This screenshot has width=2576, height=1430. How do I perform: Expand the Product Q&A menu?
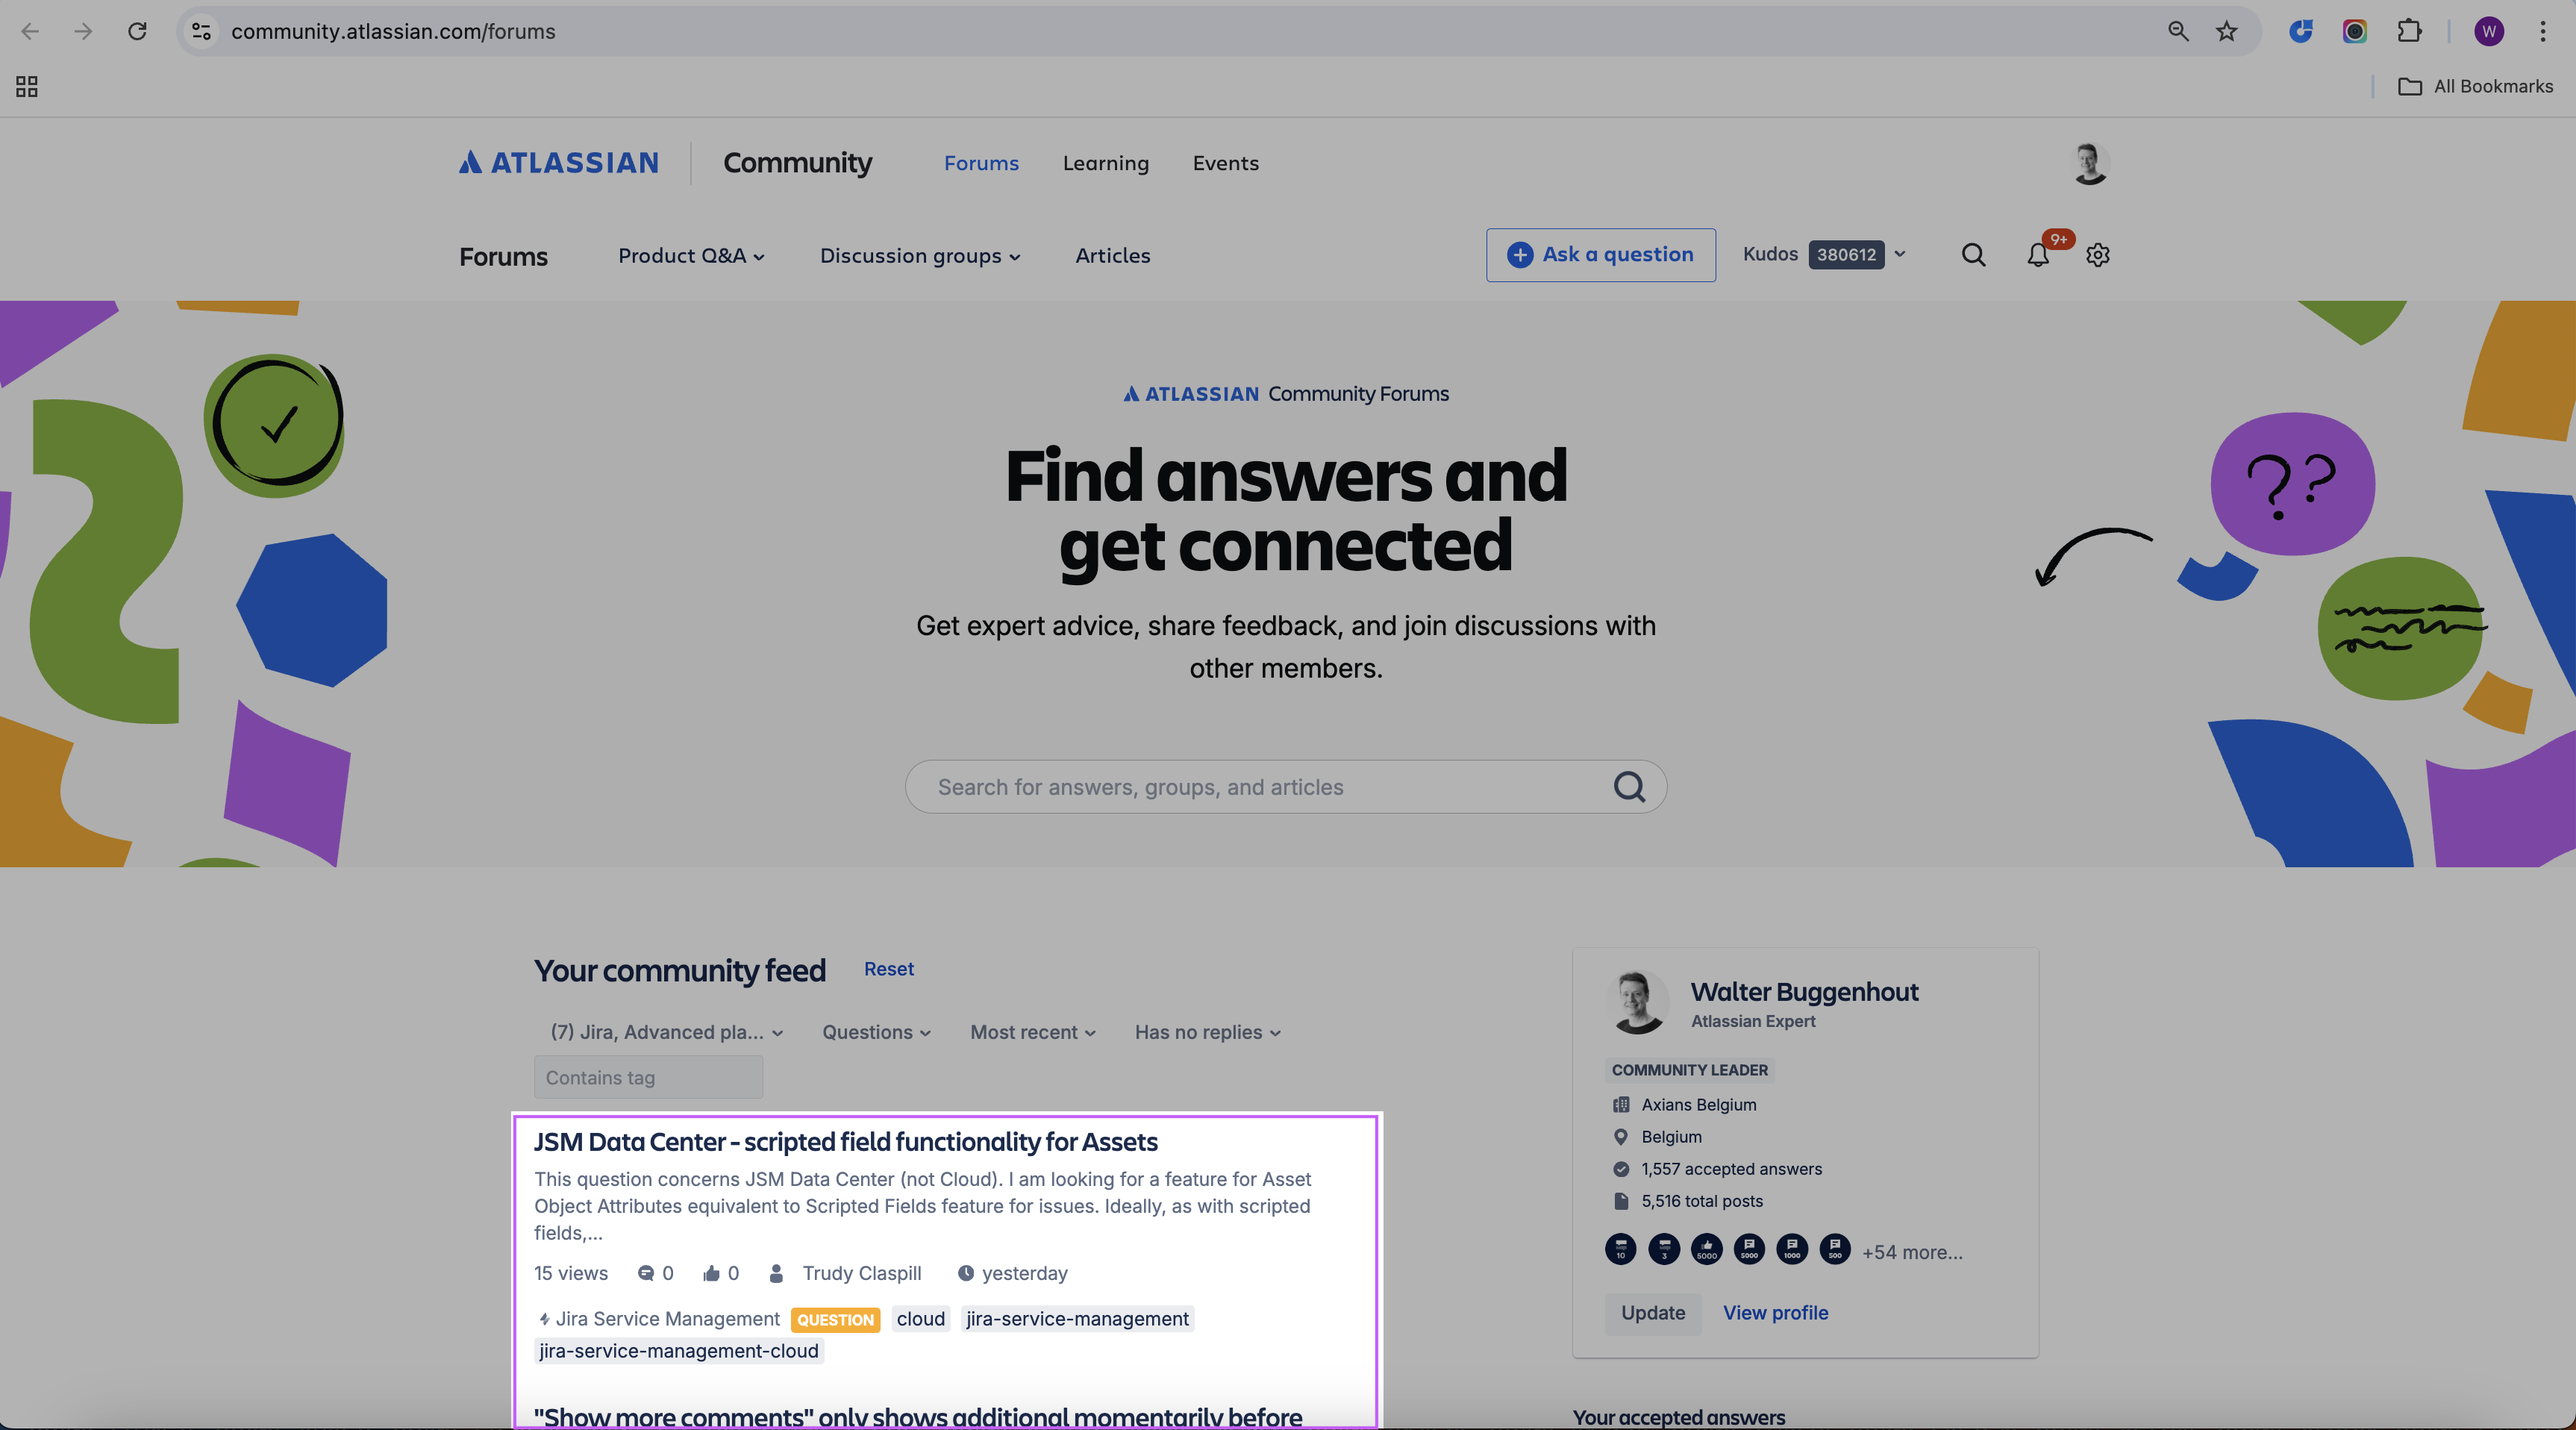tap(691, 256)
